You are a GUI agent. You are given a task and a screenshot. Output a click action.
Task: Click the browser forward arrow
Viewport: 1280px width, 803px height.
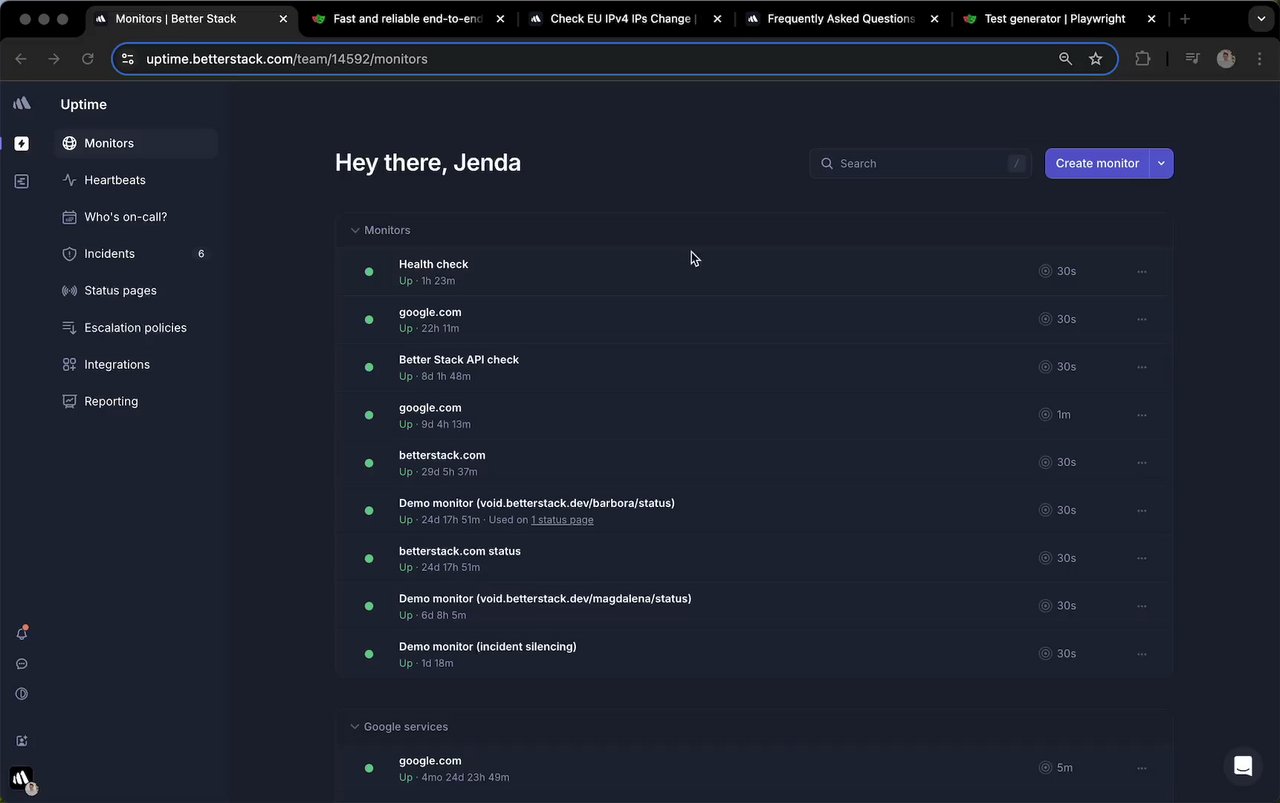click(54, 59)
